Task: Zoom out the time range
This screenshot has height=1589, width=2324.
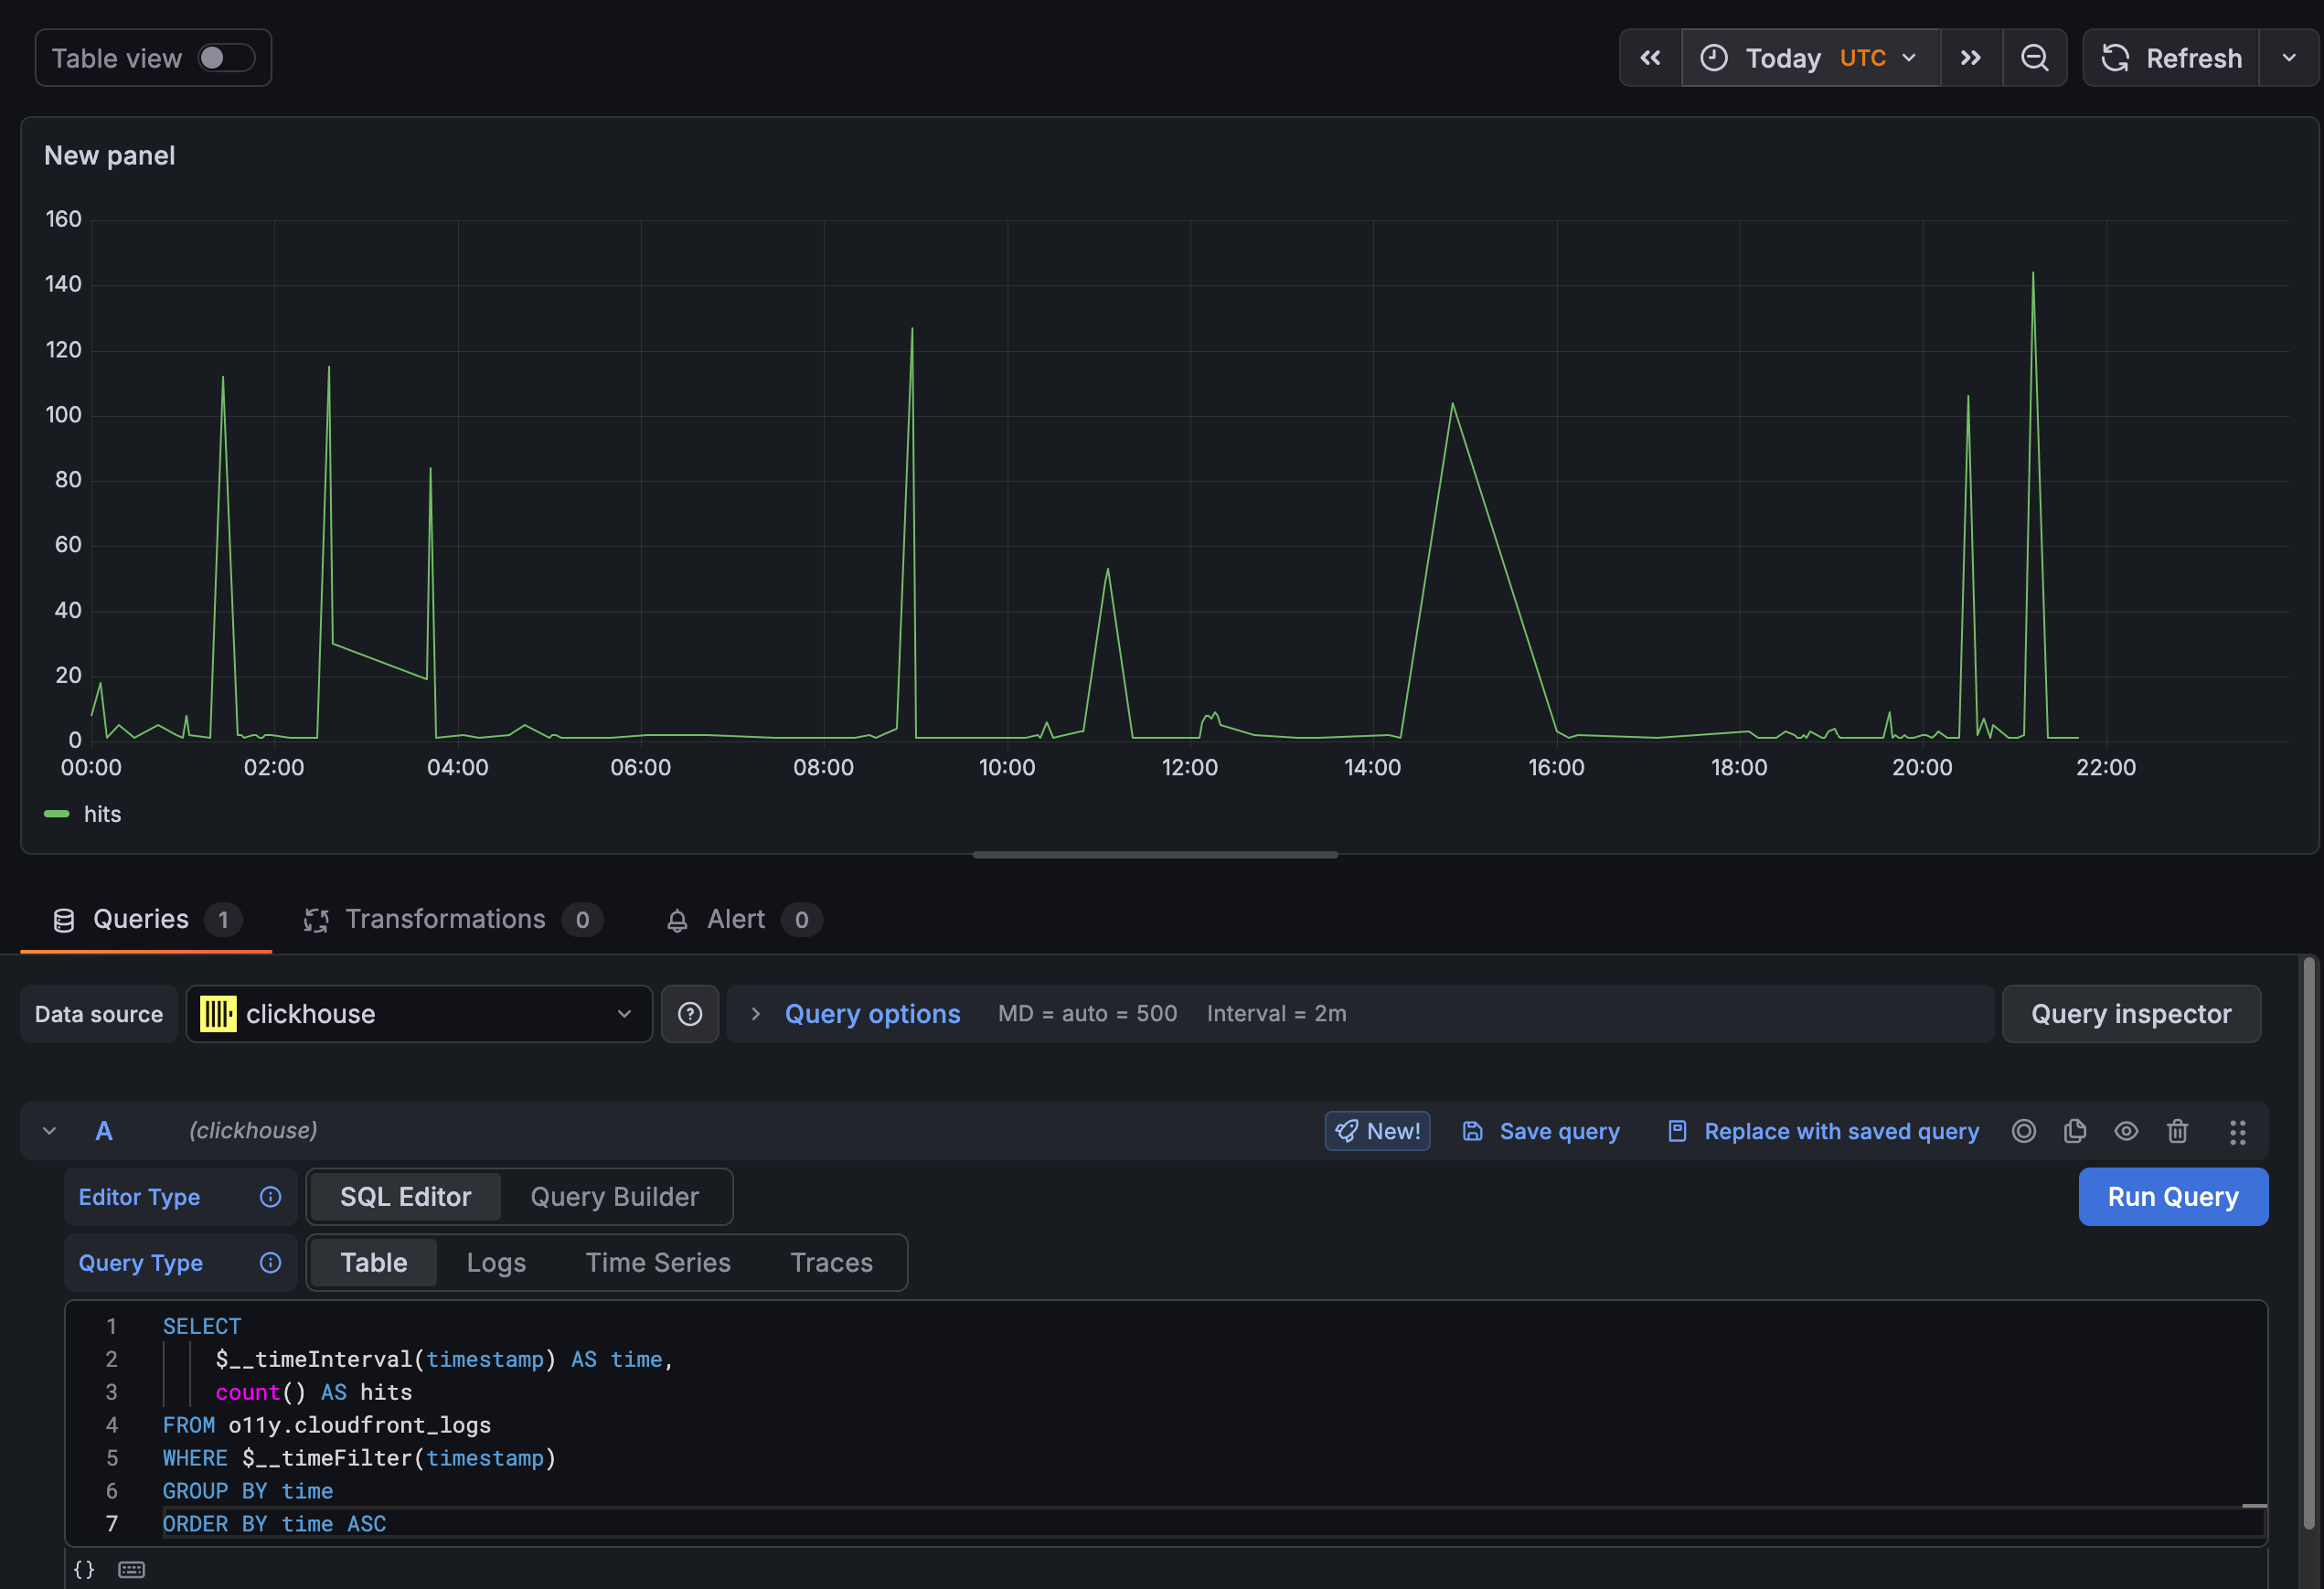Action: click(2035, 57)
